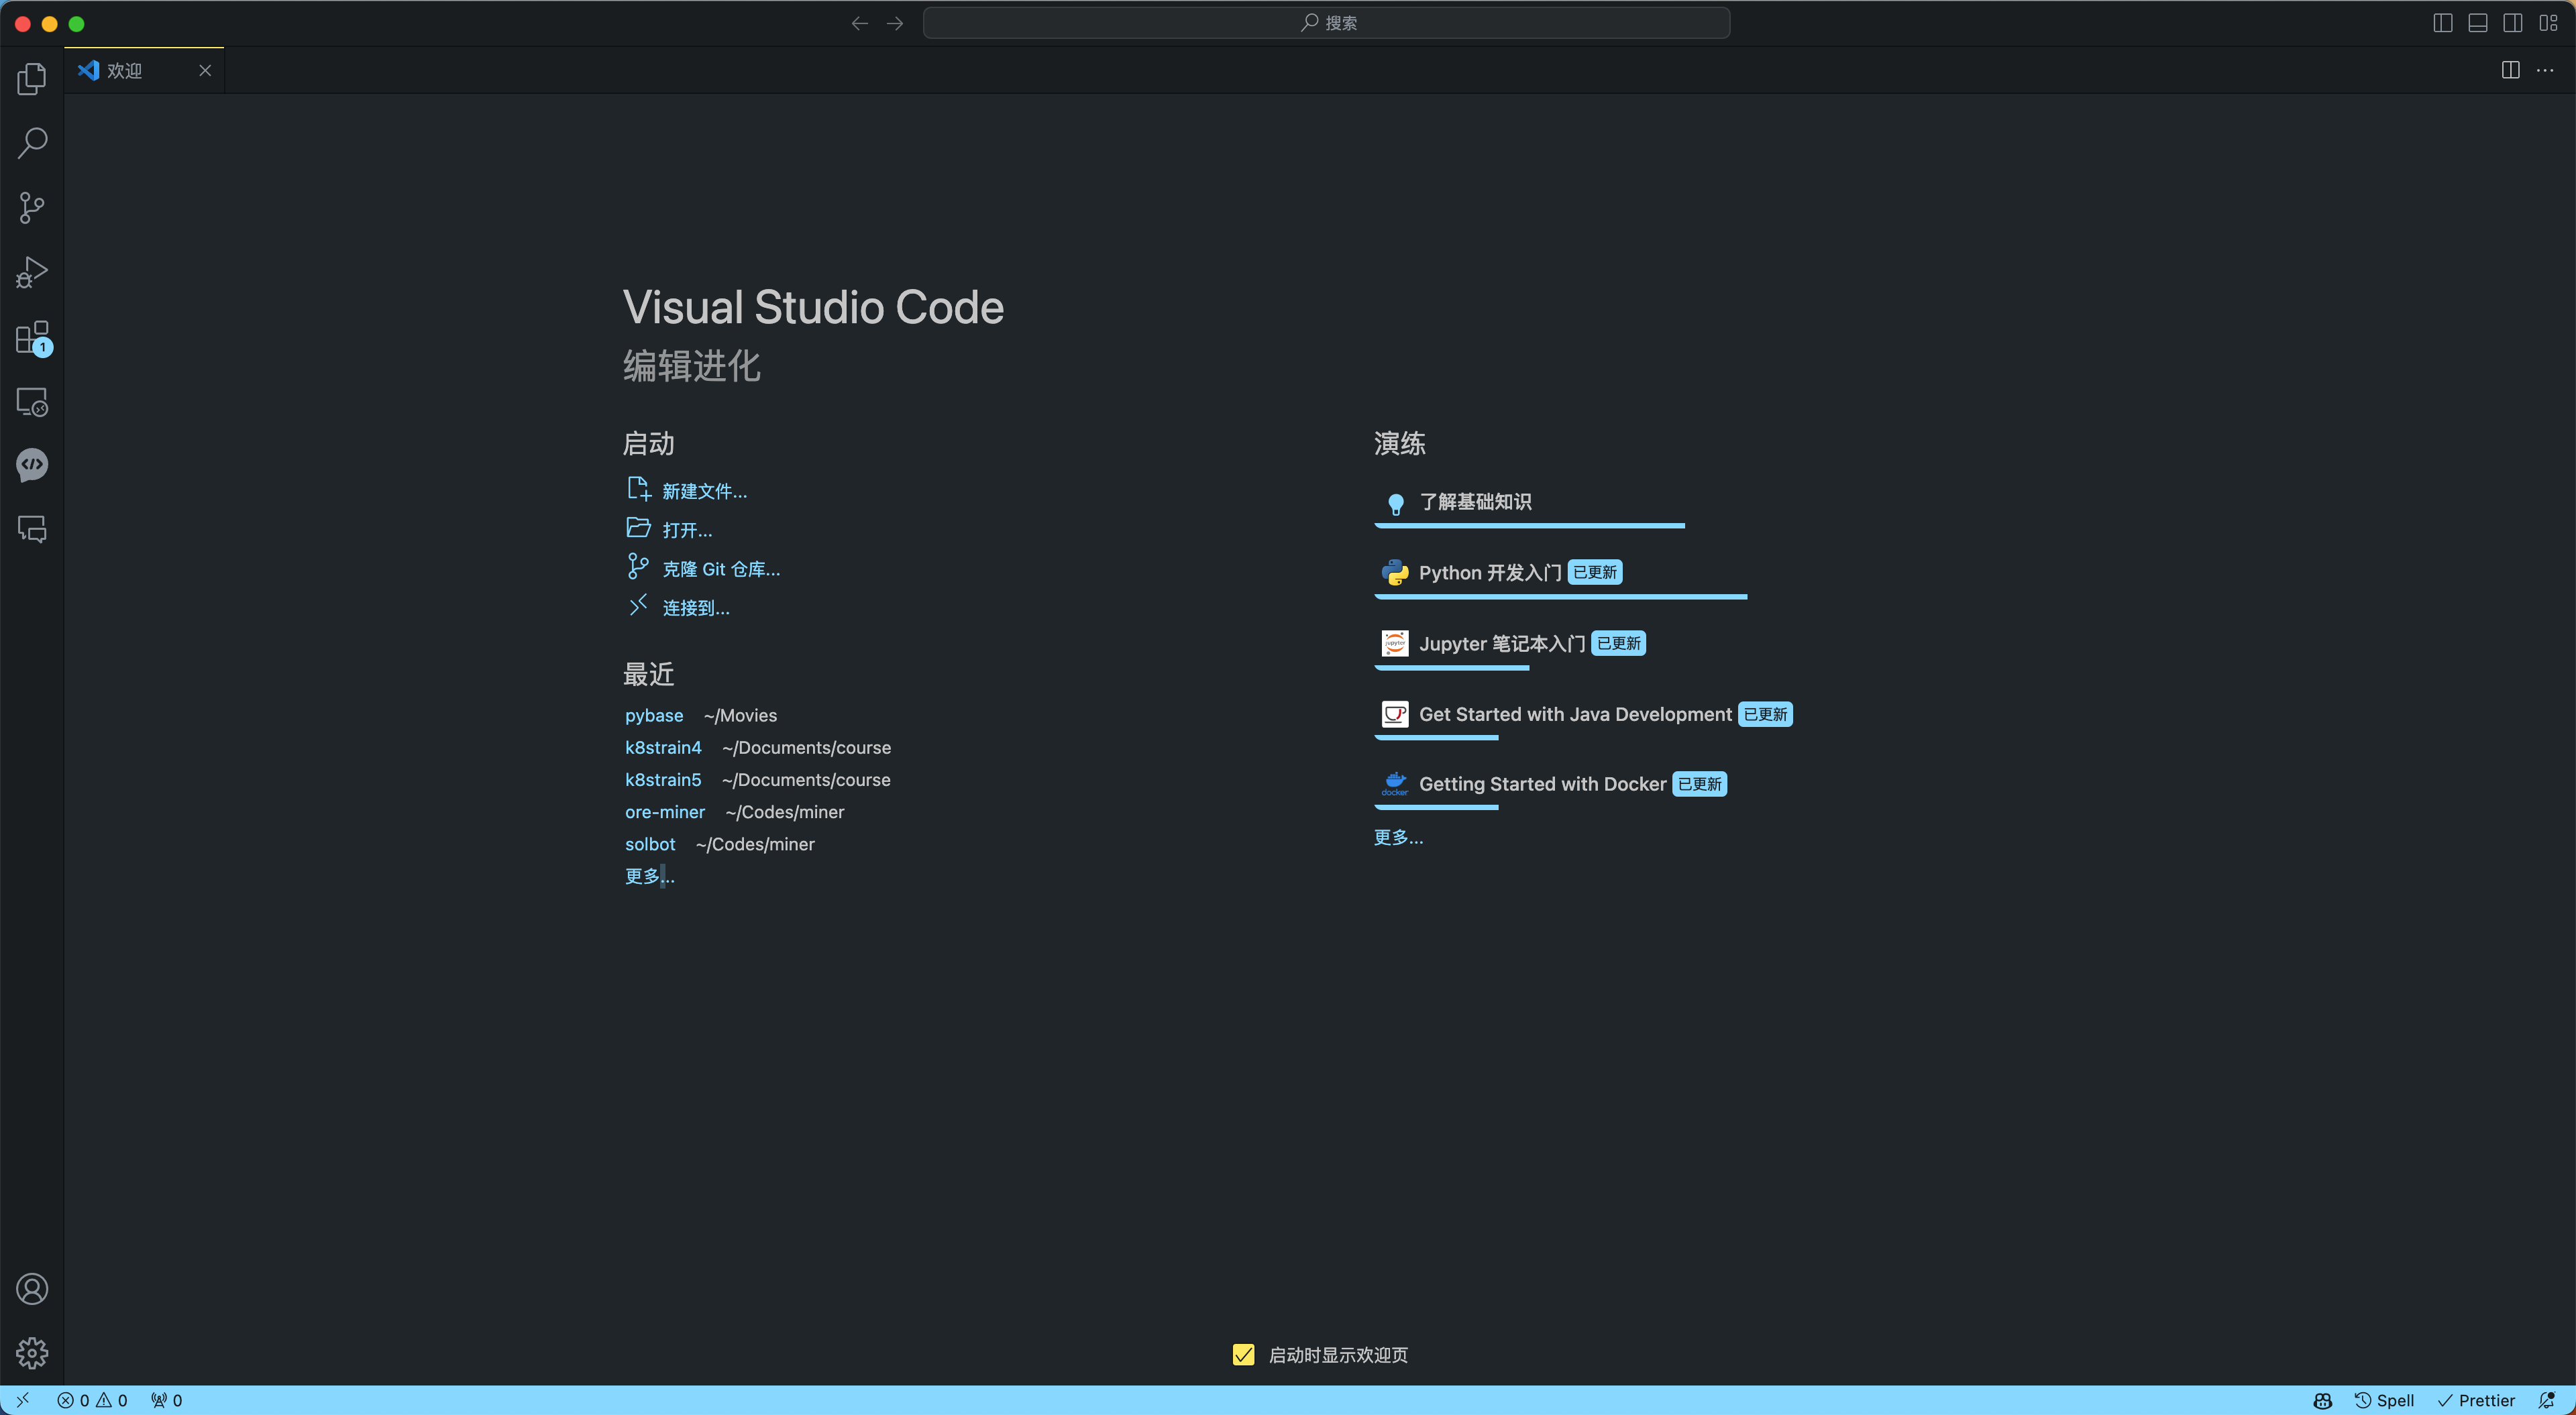Click 打开... link
Image resolution: width=2576 pixels, height=1415 pixels.
687,530
